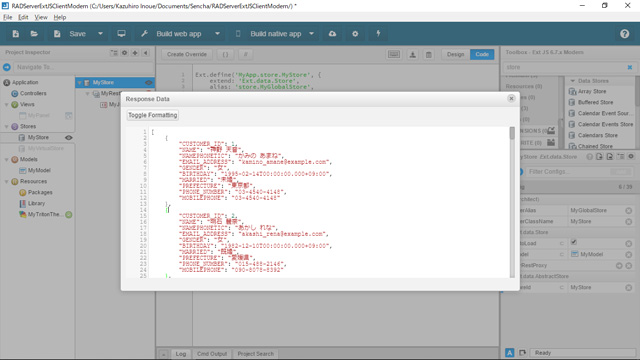Click the lightning bolt icon in the toolbar

pos(378,33)
